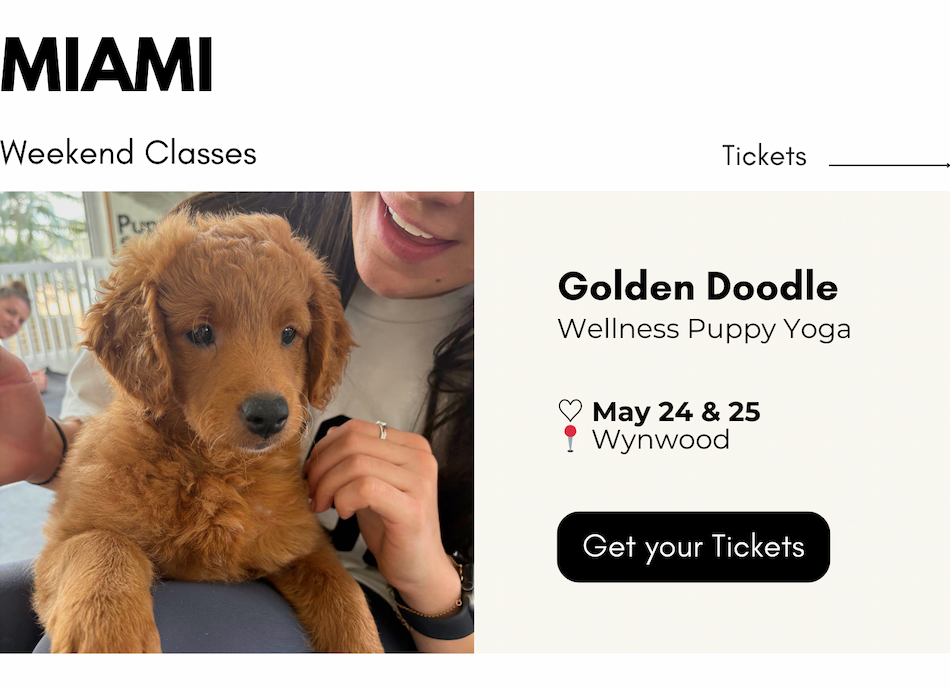
Task: Click the Wellness Puppy Yoga subtitle
Action: (x=704, y=328)
